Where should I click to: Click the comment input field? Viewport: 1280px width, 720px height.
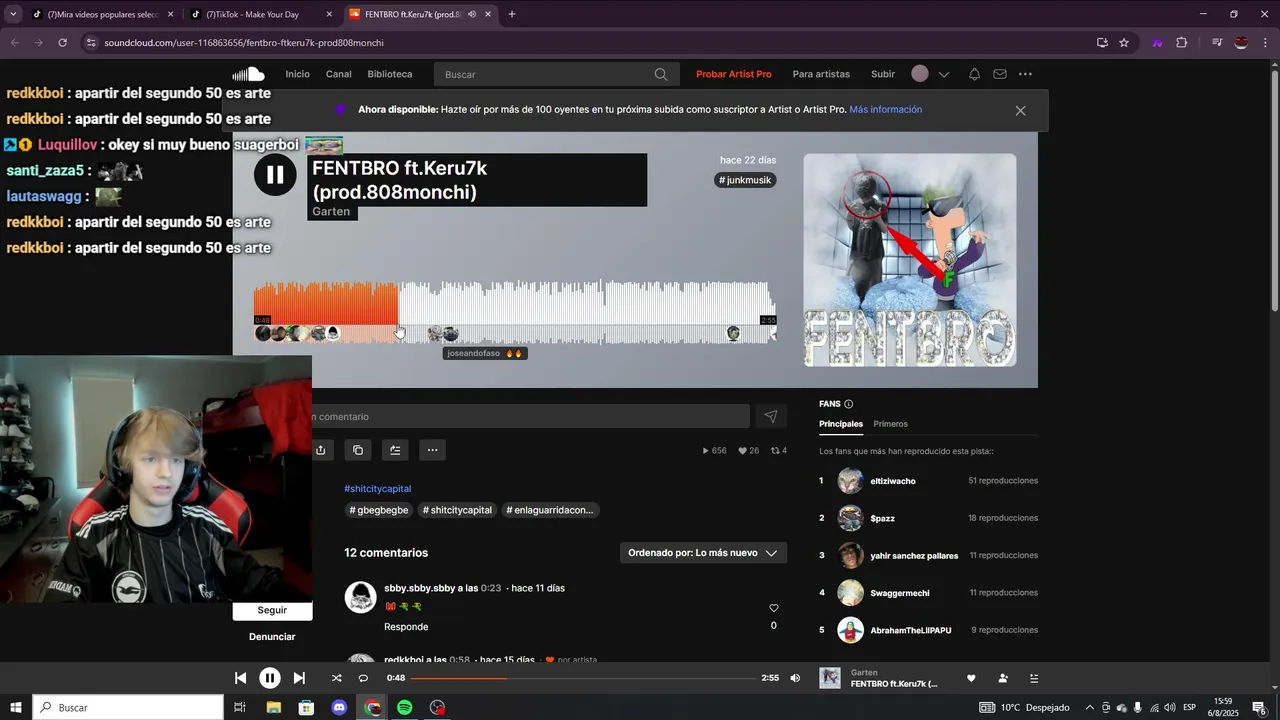(529, 416)
